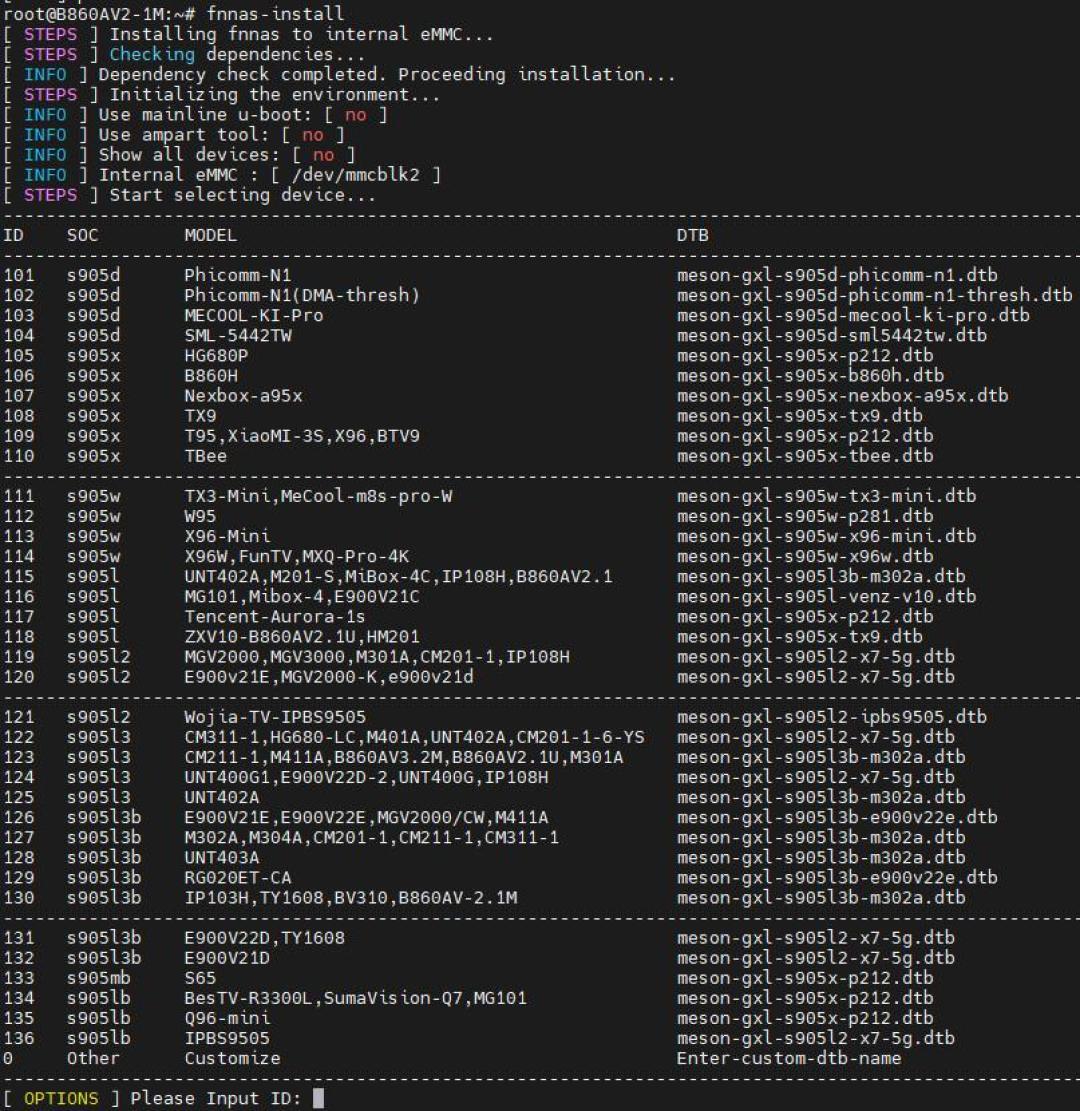Click model "TX9" in row 108
The height and width of the screenshot is (1111, 1080).
200,415
